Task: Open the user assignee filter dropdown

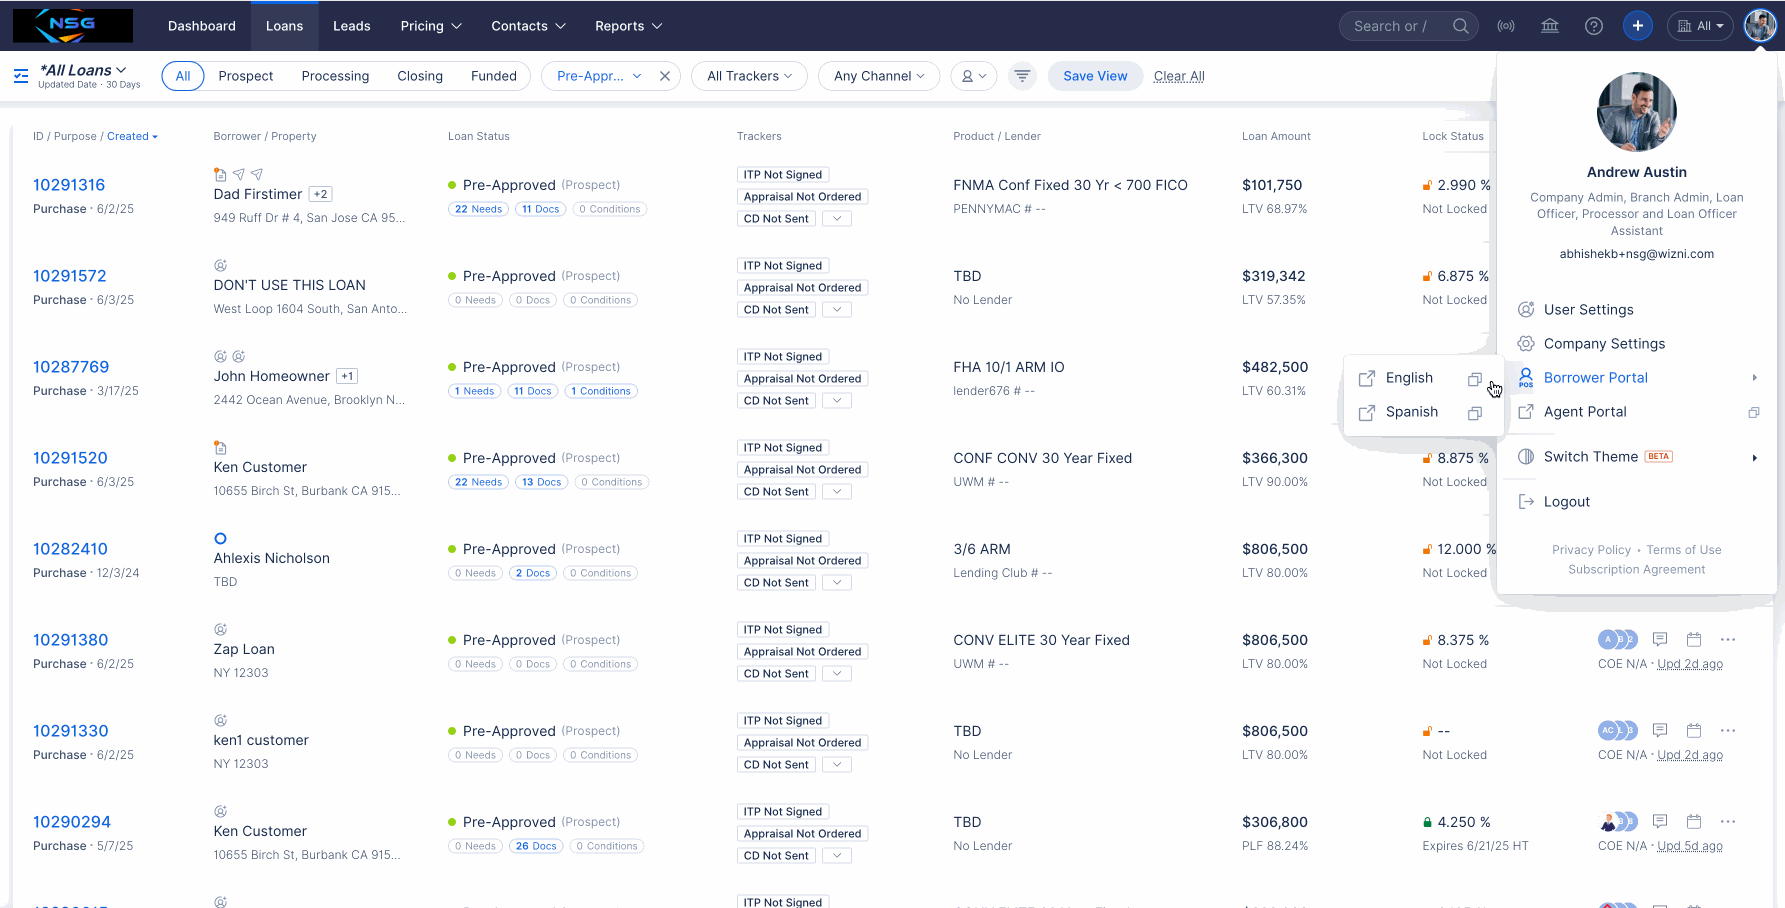Action: (x=973, y=76)
